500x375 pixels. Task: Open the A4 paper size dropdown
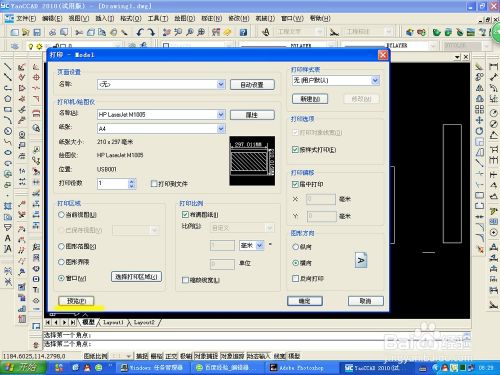tap(221, 129)
